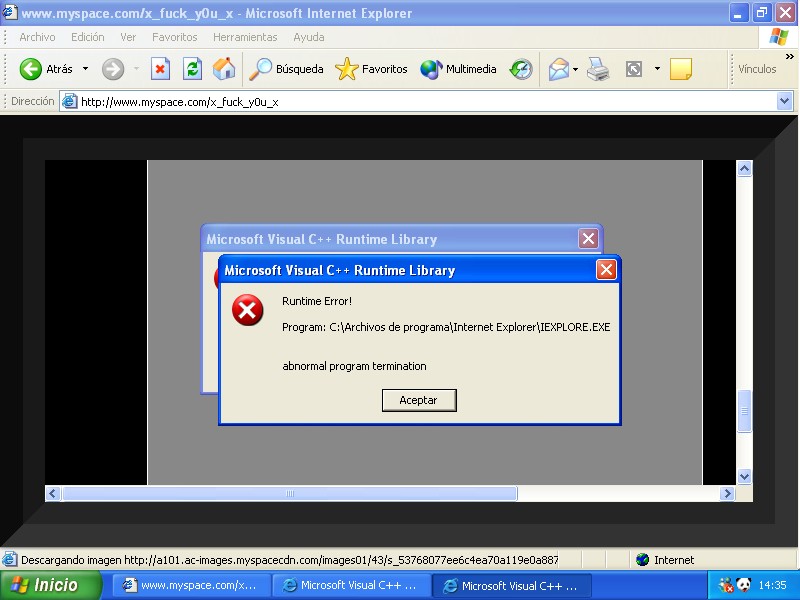
Task: Click the page's vertical scrollbar down arrow
Action: coord(744,477)
